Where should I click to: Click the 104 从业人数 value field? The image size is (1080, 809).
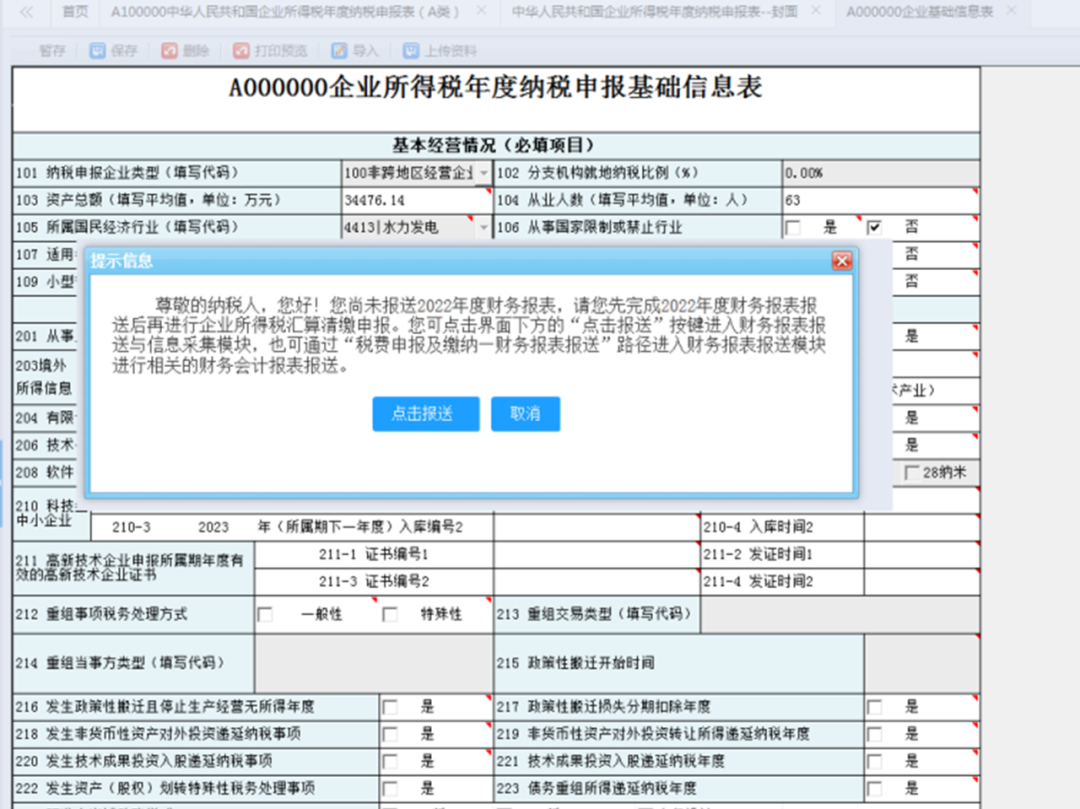(x=881, y=200)
